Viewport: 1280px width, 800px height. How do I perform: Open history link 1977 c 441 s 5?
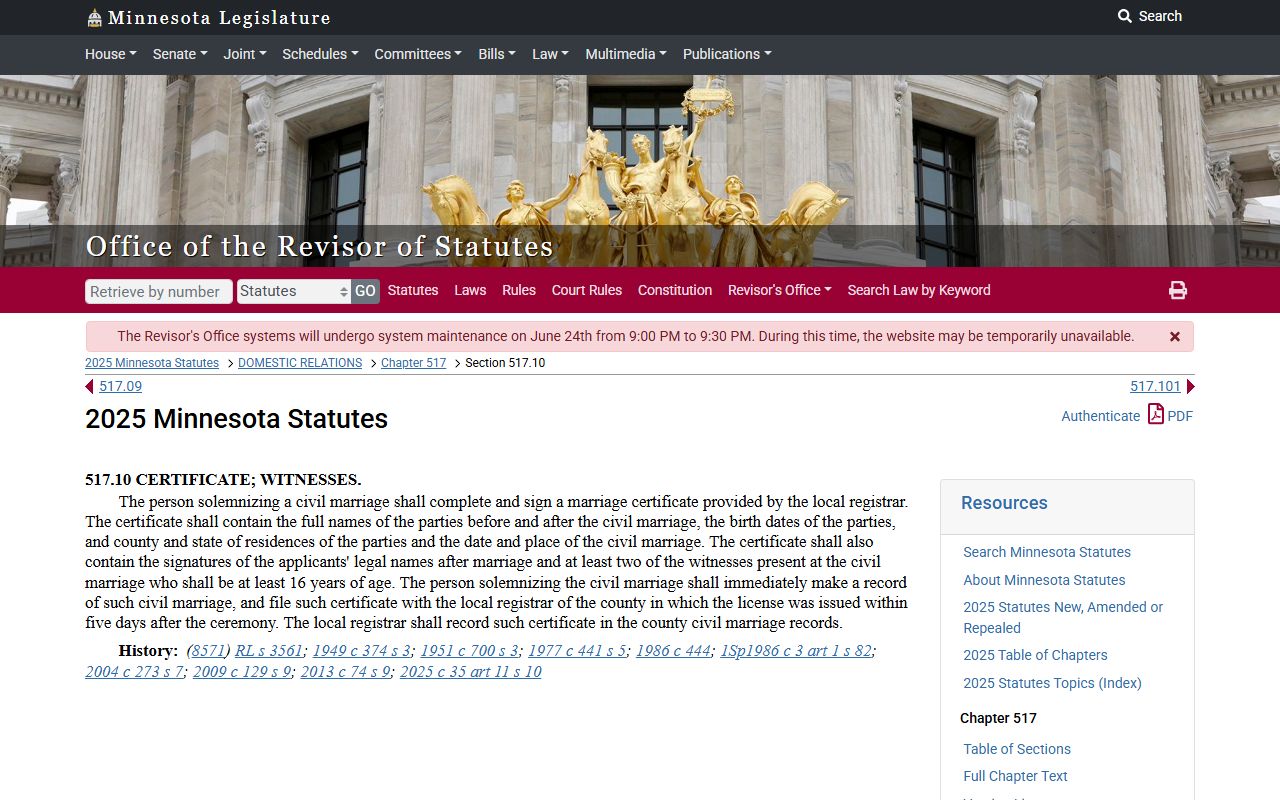577,651
